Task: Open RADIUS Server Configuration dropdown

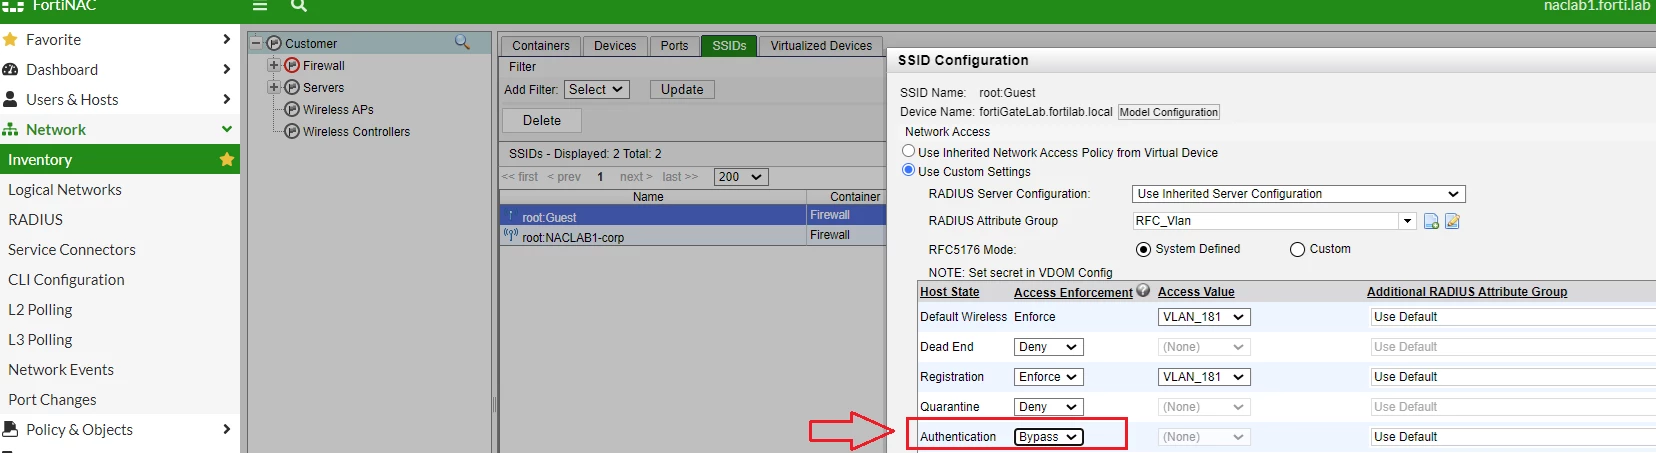Action: [x=1299, y=194]
